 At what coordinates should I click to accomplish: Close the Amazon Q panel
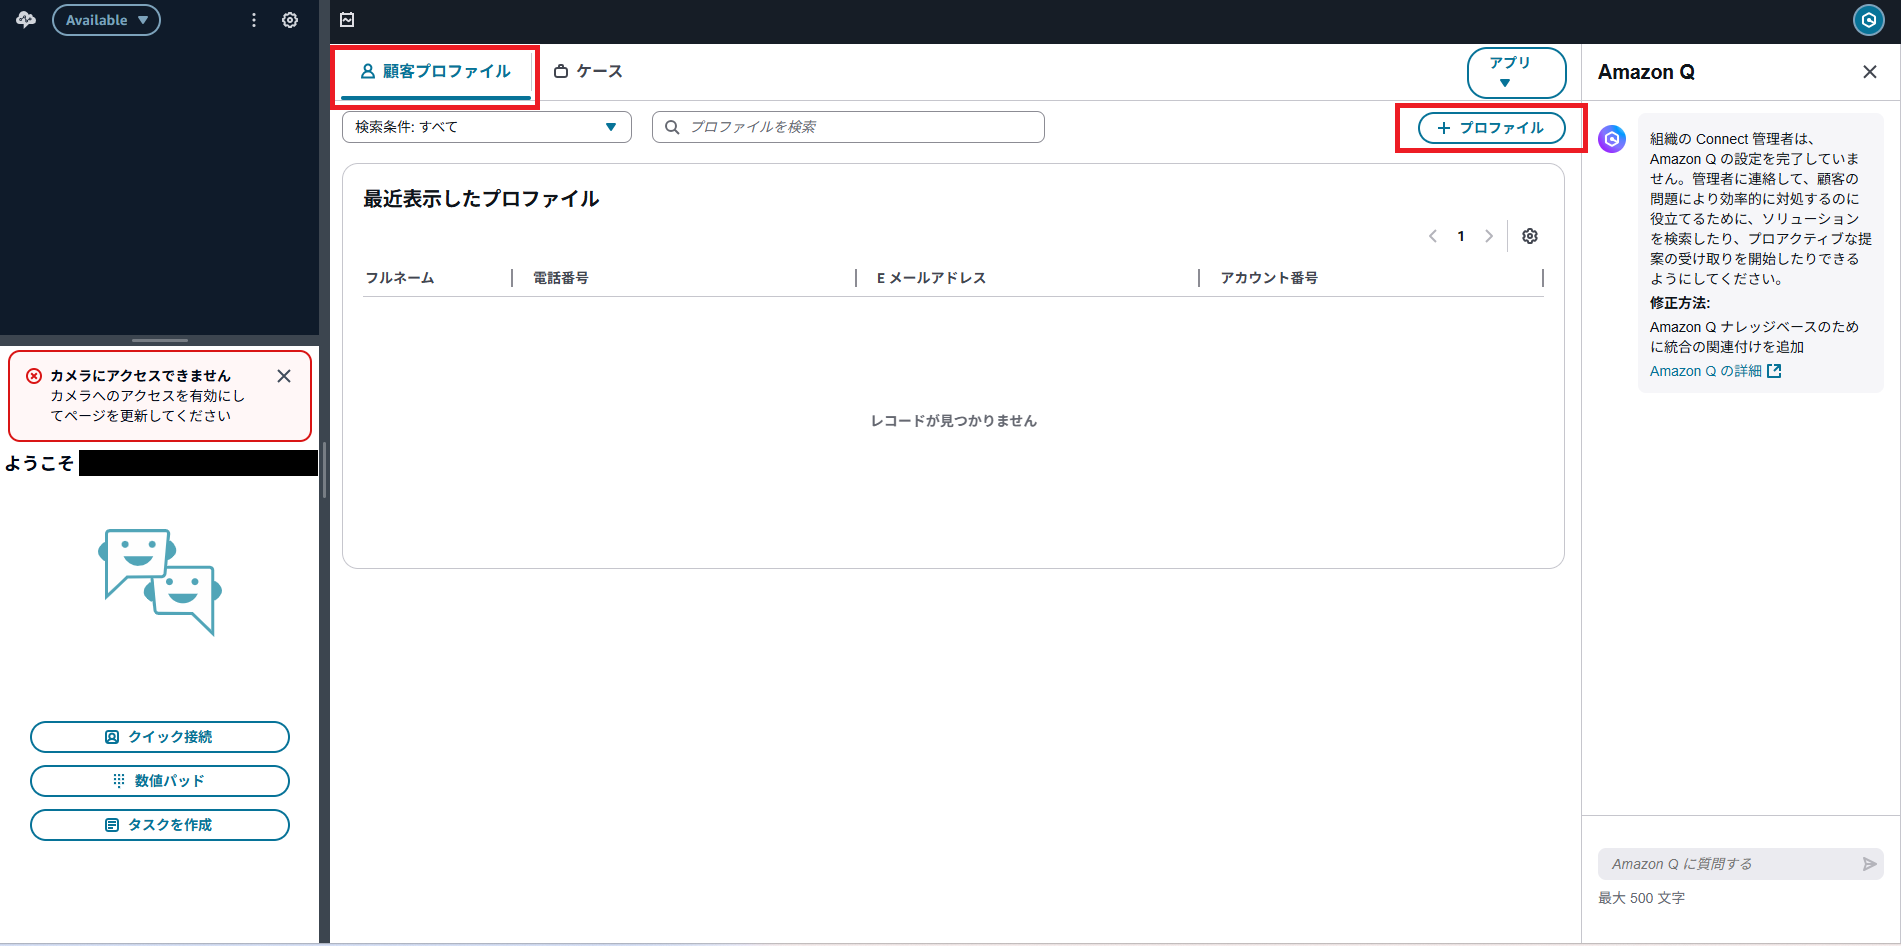1869,72
